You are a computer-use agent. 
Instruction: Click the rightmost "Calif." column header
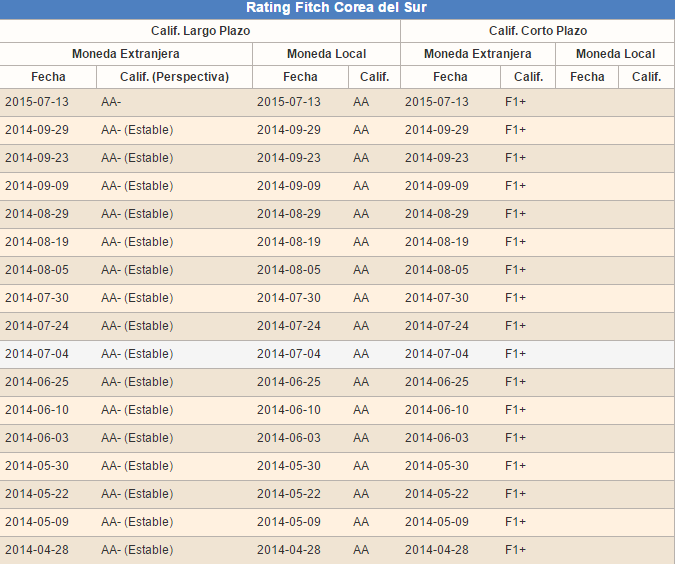[x=646, y=77]
